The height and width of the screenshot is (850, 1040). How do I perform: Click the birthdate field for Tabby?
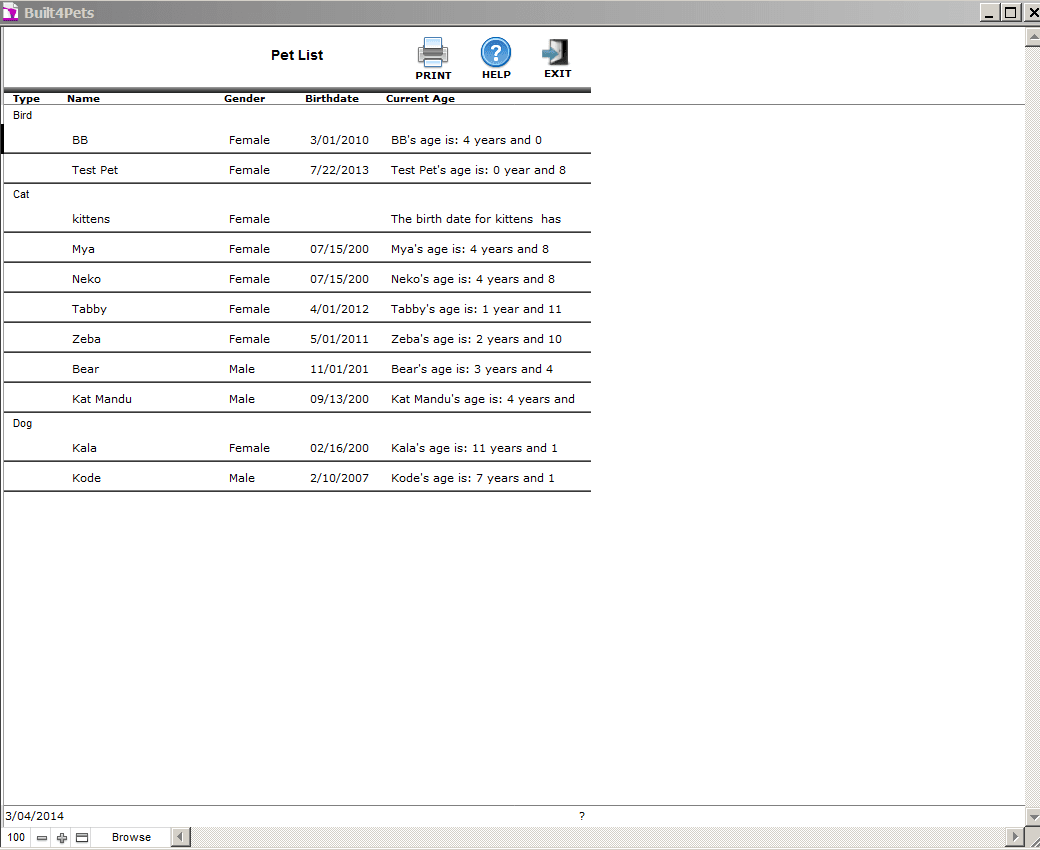339,309
